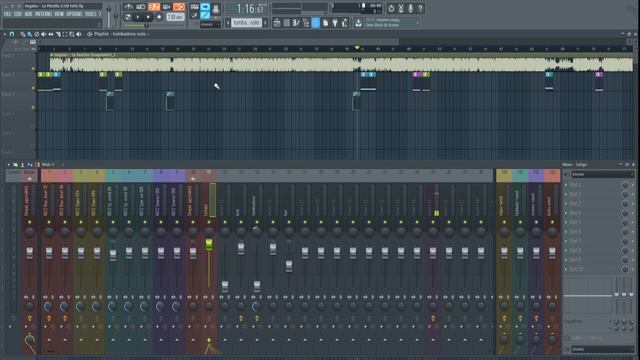Click the Play button in transport
This screenshot has width=640, height=360.
click(138, 17)
